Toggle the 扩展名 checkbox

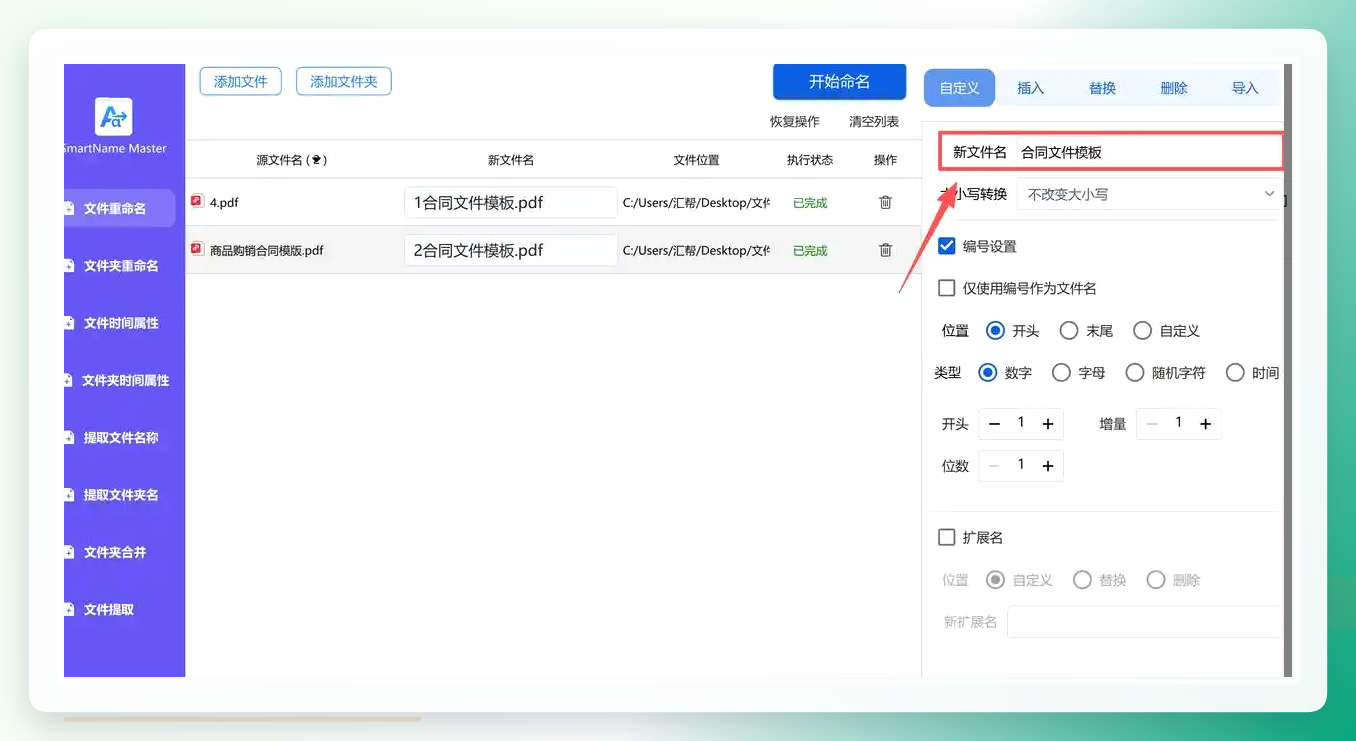pyautogui.click(x=947, y=537)
